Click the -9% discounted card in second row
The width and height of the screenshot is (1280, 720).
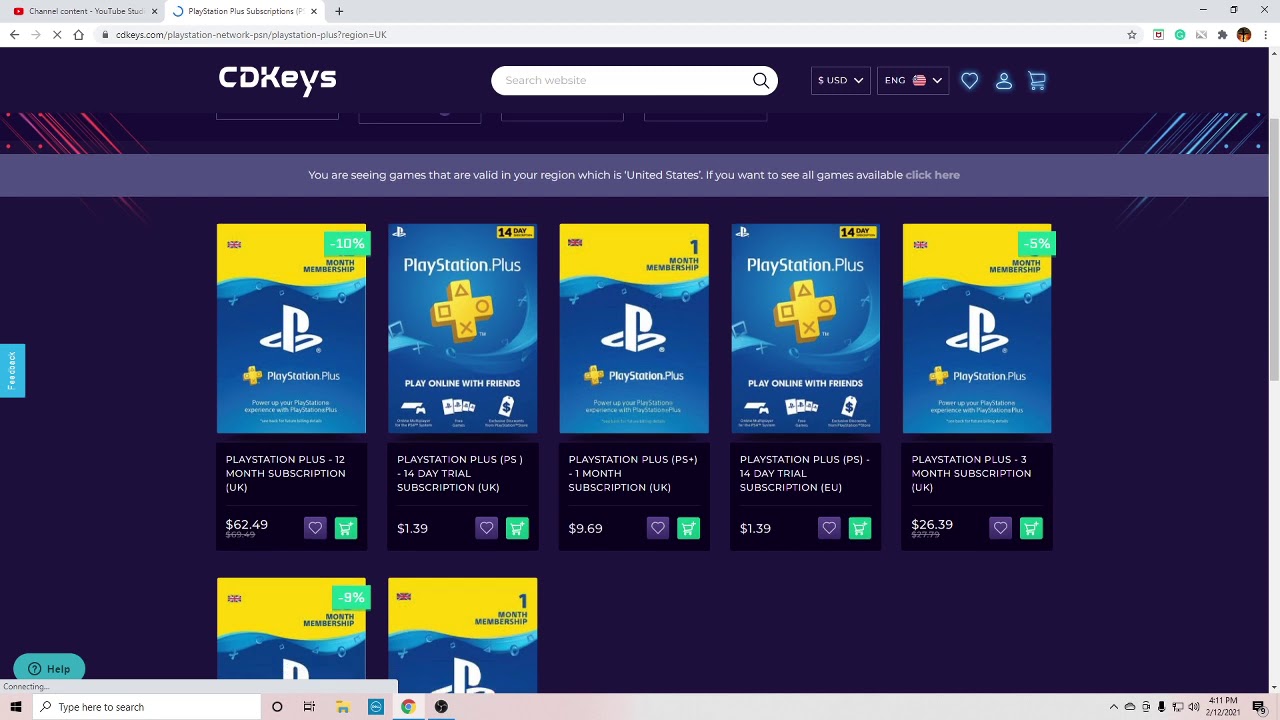click(x=291, y=635)
